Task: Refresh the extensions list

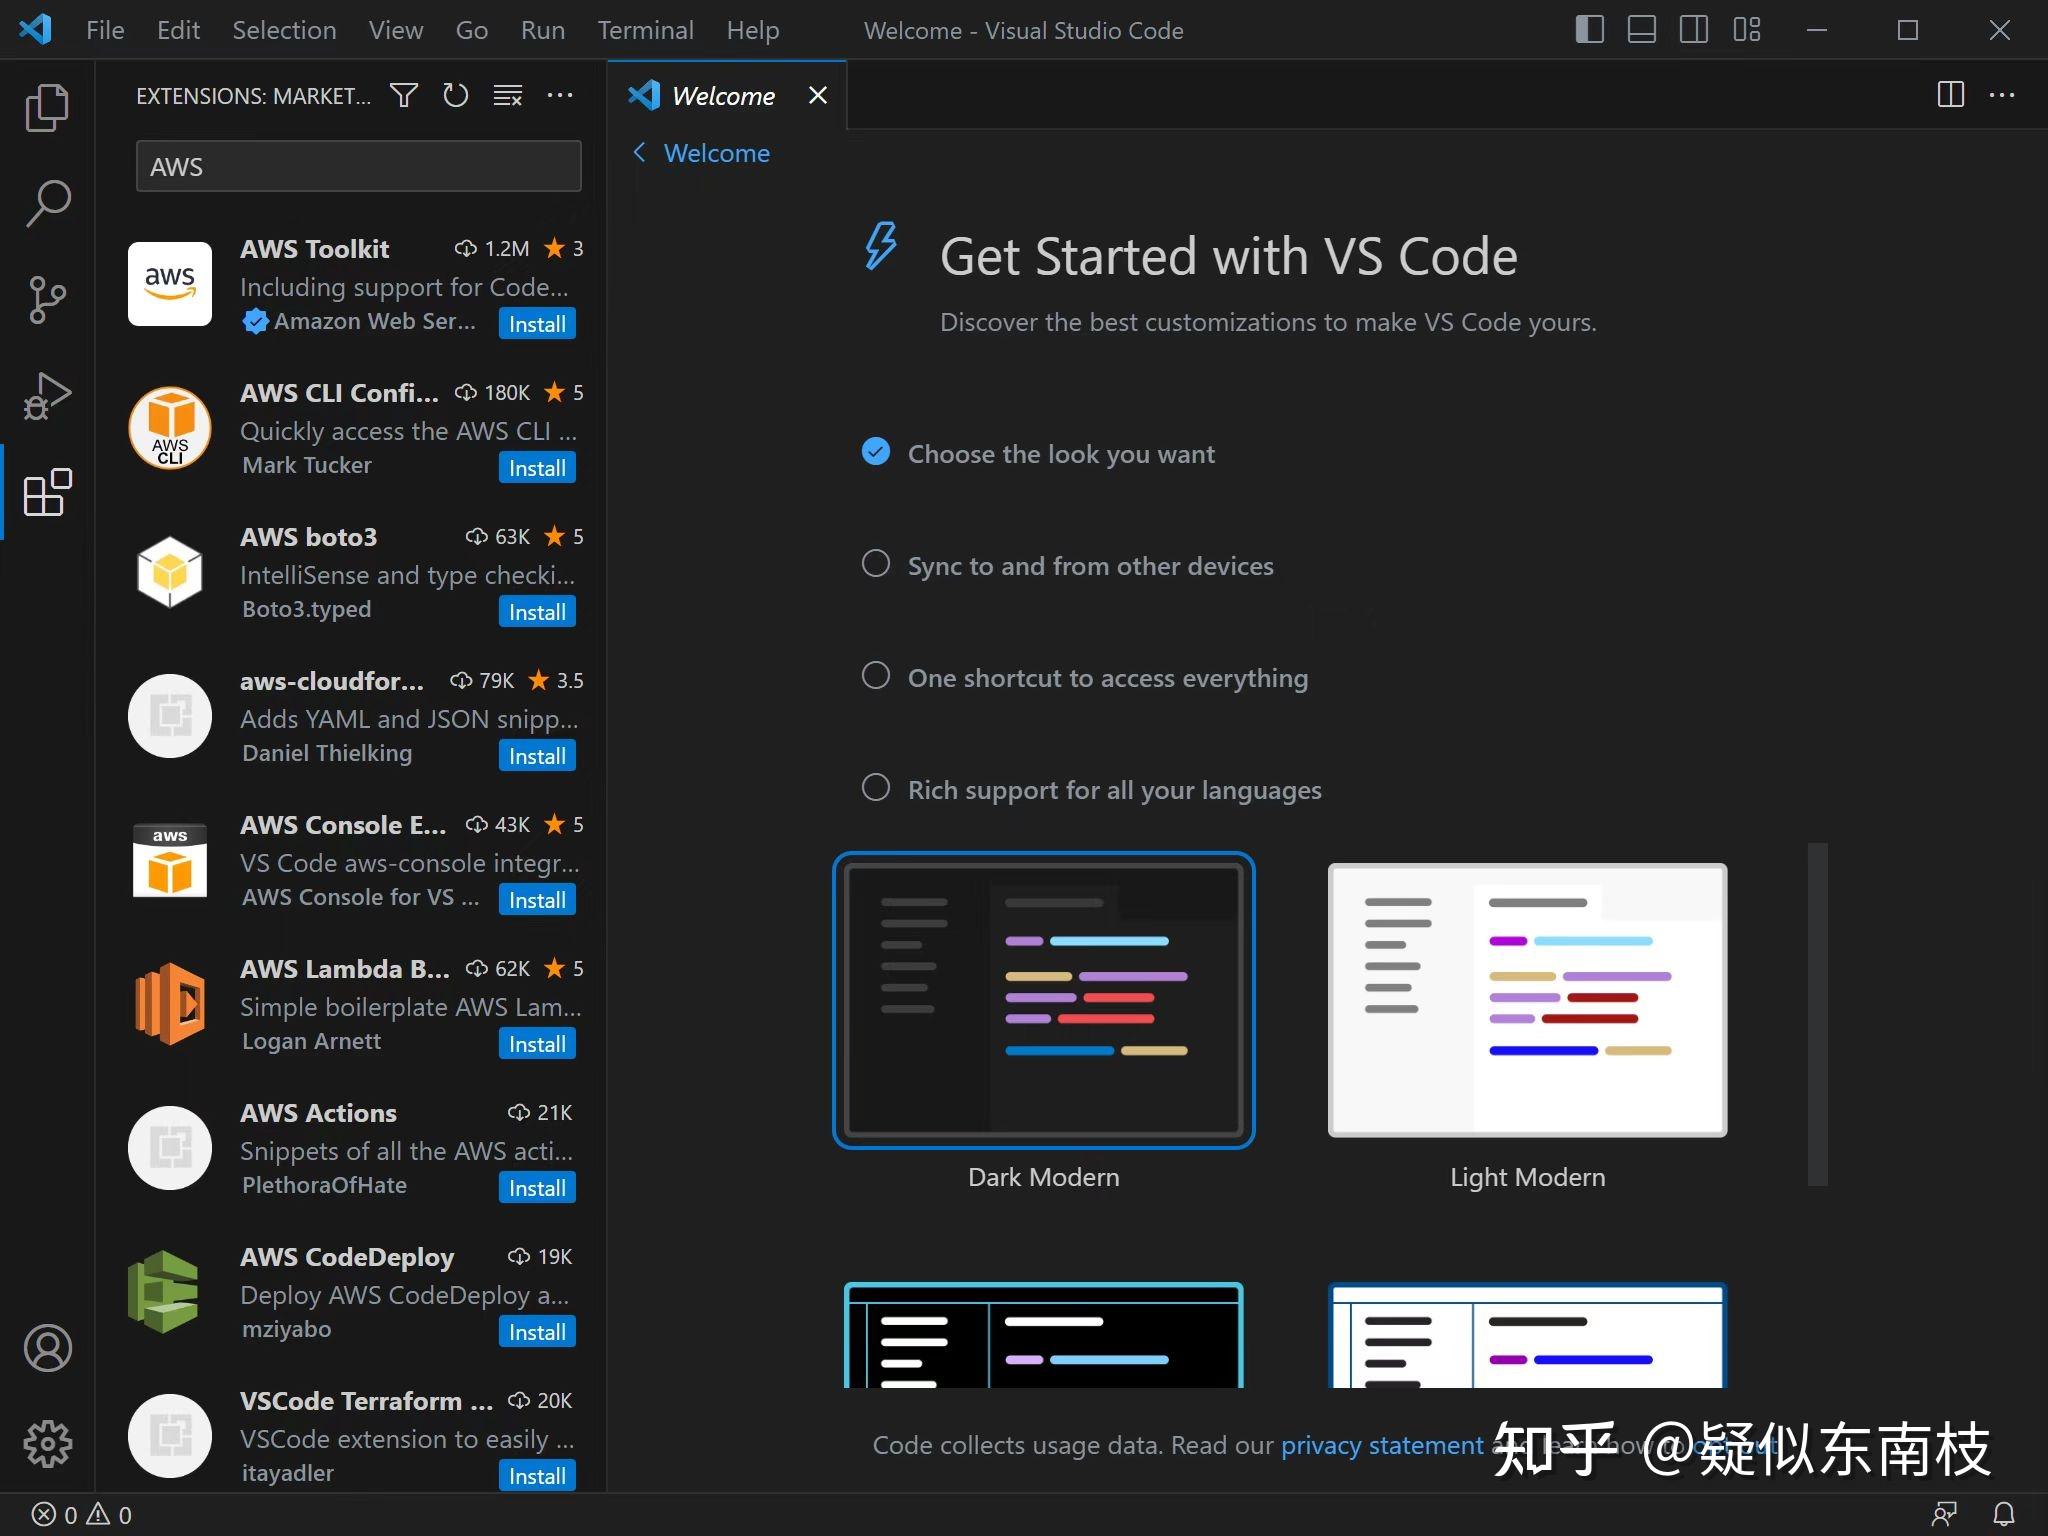Action: (x=456, y=95)
